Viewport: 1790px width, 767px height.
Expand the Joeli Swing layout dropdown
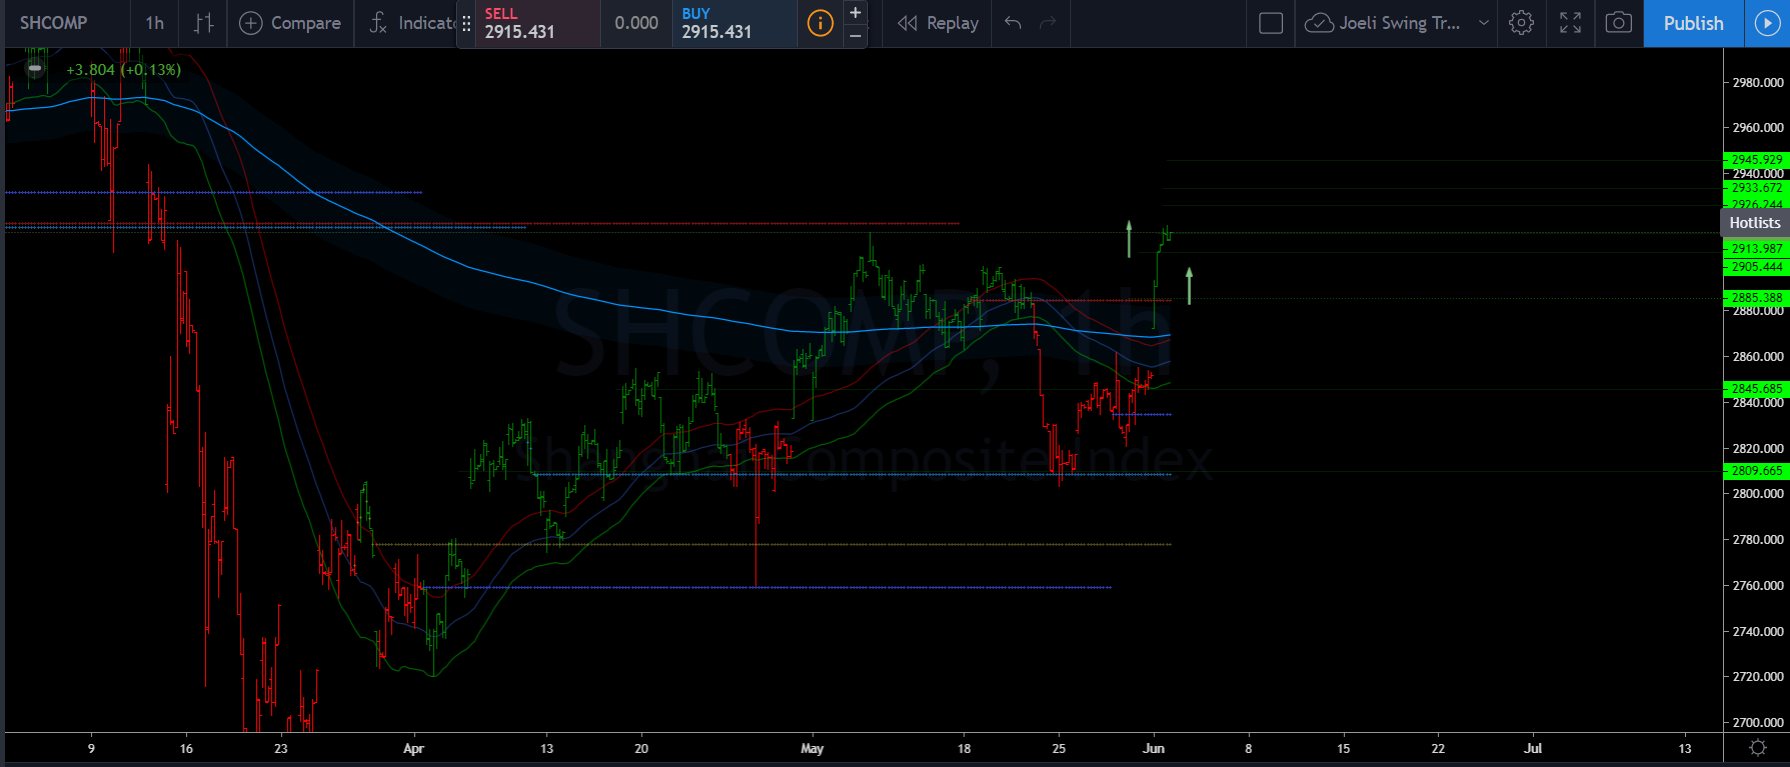tap(1483, 23)
